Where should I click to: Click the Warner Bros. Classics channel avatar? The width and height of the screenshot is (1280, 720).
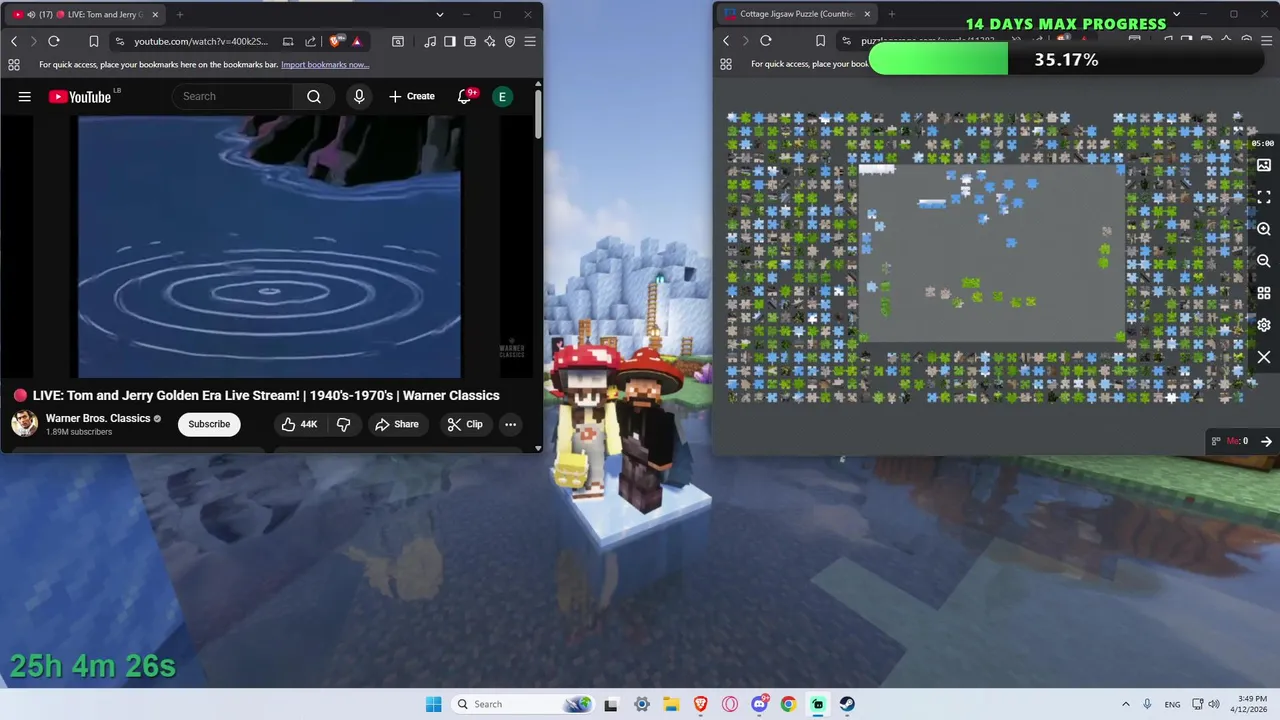tap(24, 424)
